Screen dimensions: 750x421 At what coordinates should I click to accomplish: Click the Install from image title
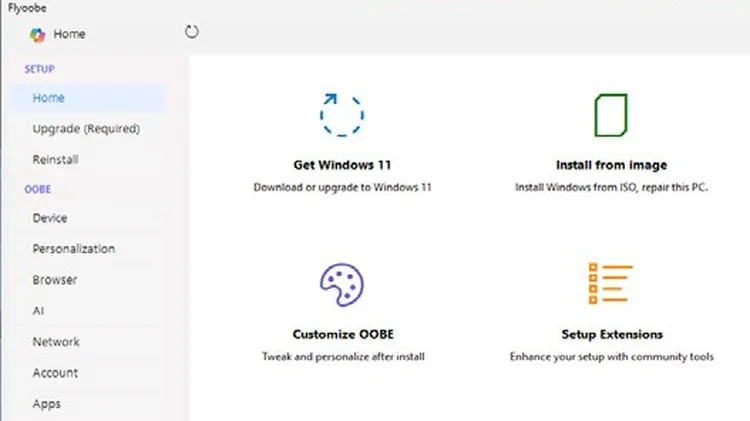point(611,165)
